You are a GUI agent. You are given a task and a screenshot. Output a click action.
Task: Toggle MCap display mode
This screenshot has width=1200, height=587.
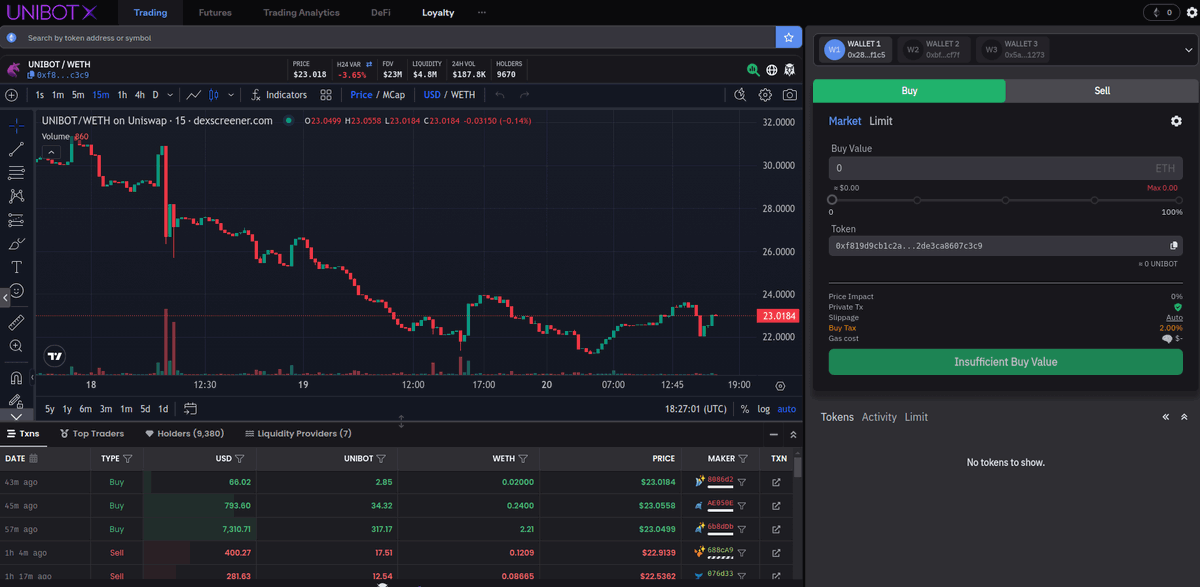[x=394, y=95]
